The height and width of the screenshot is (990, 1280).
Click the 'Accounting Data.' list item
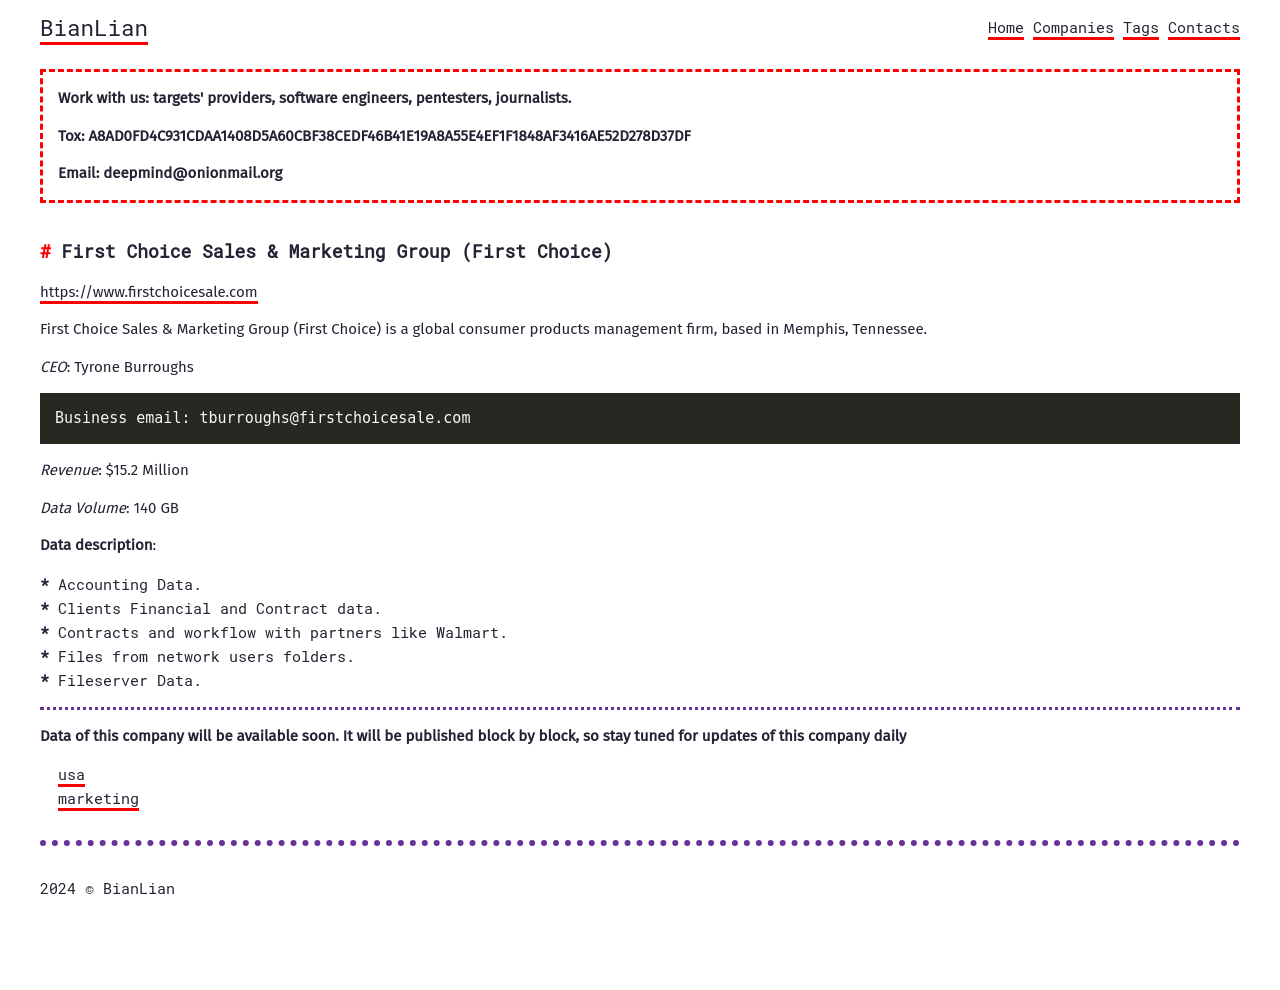click(x=129, y=585)
